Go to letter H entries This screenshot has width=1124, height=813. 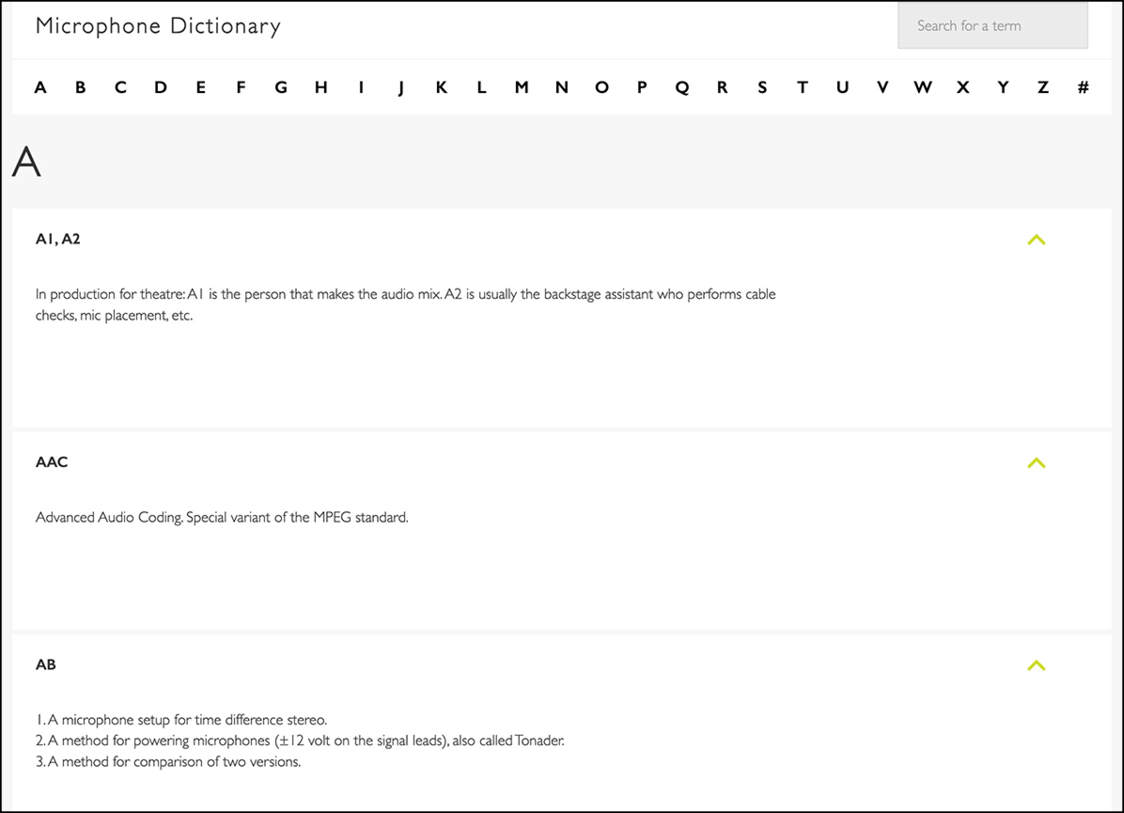coord(321,88)
